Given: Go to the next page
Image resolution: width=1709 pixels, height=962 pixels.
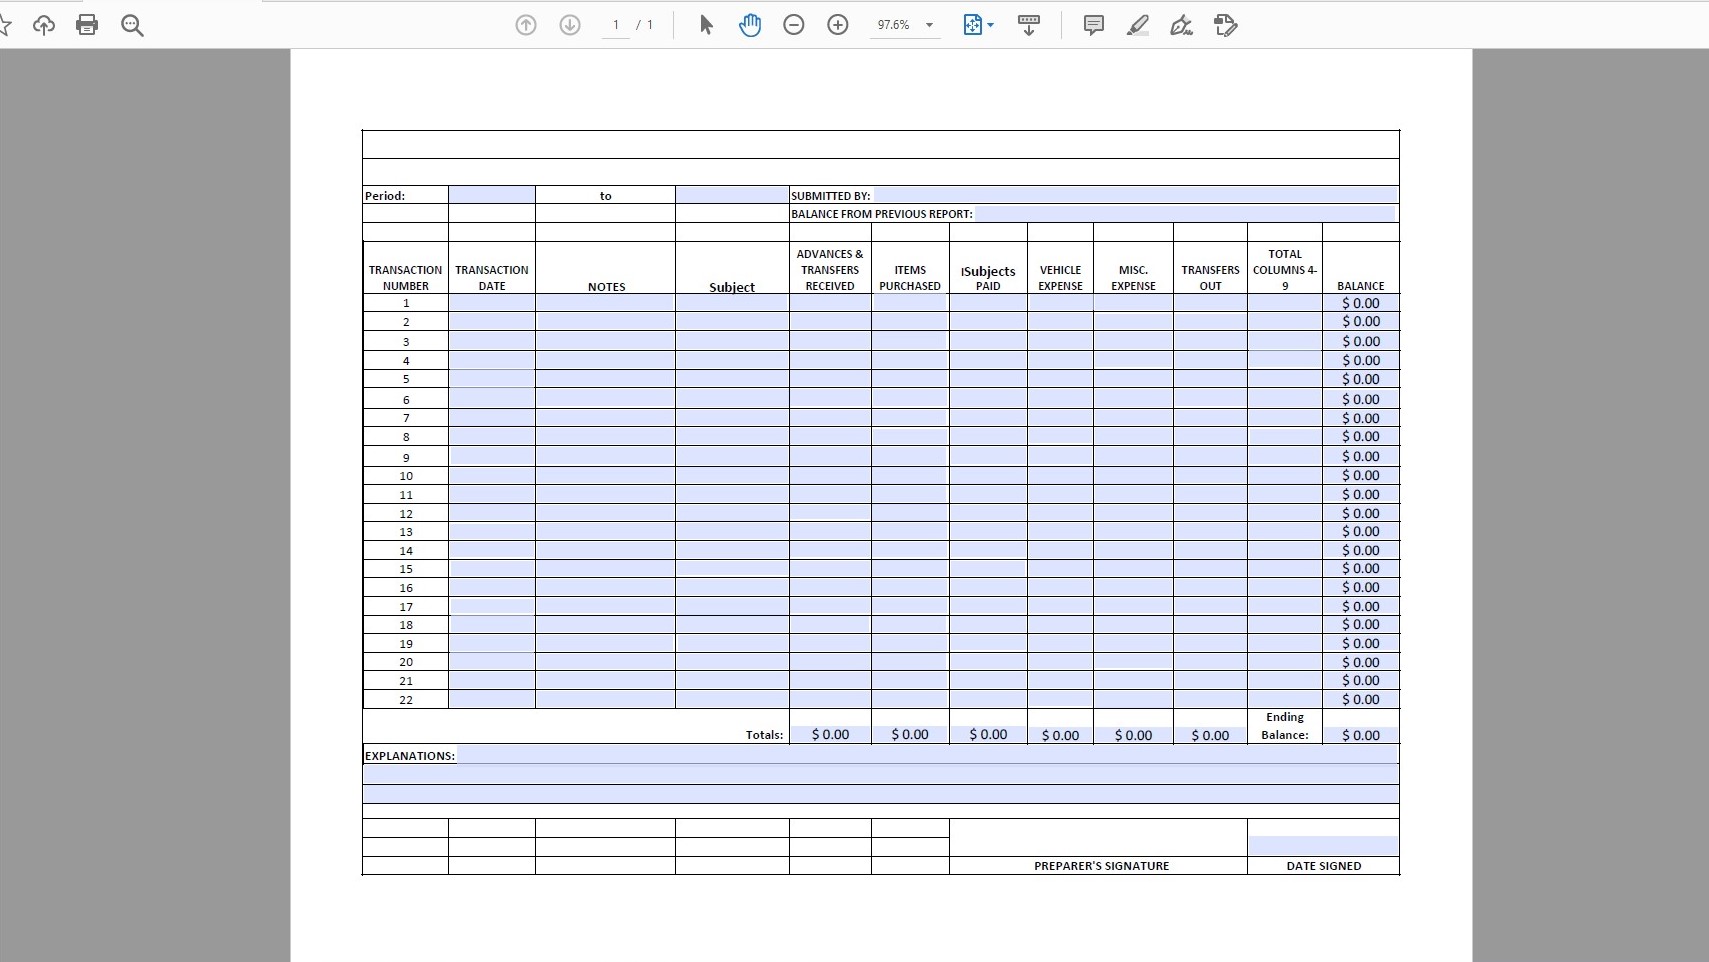Looking at the screenshot, I should (x=571, y=25).
